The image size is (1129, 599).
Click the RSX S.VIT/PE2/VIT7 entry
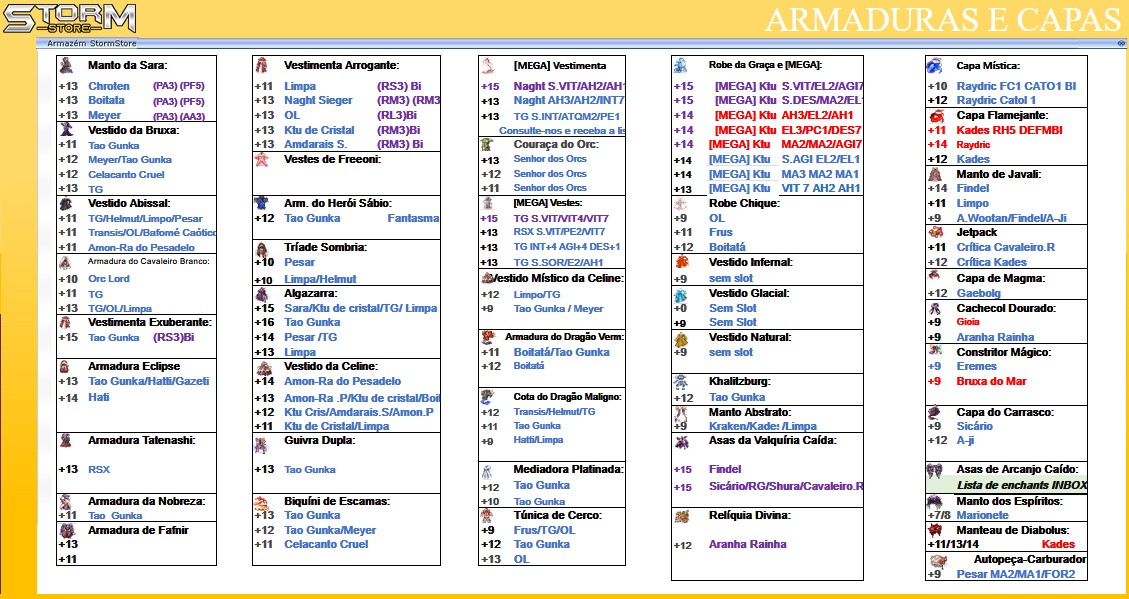(x=559, y=233)
